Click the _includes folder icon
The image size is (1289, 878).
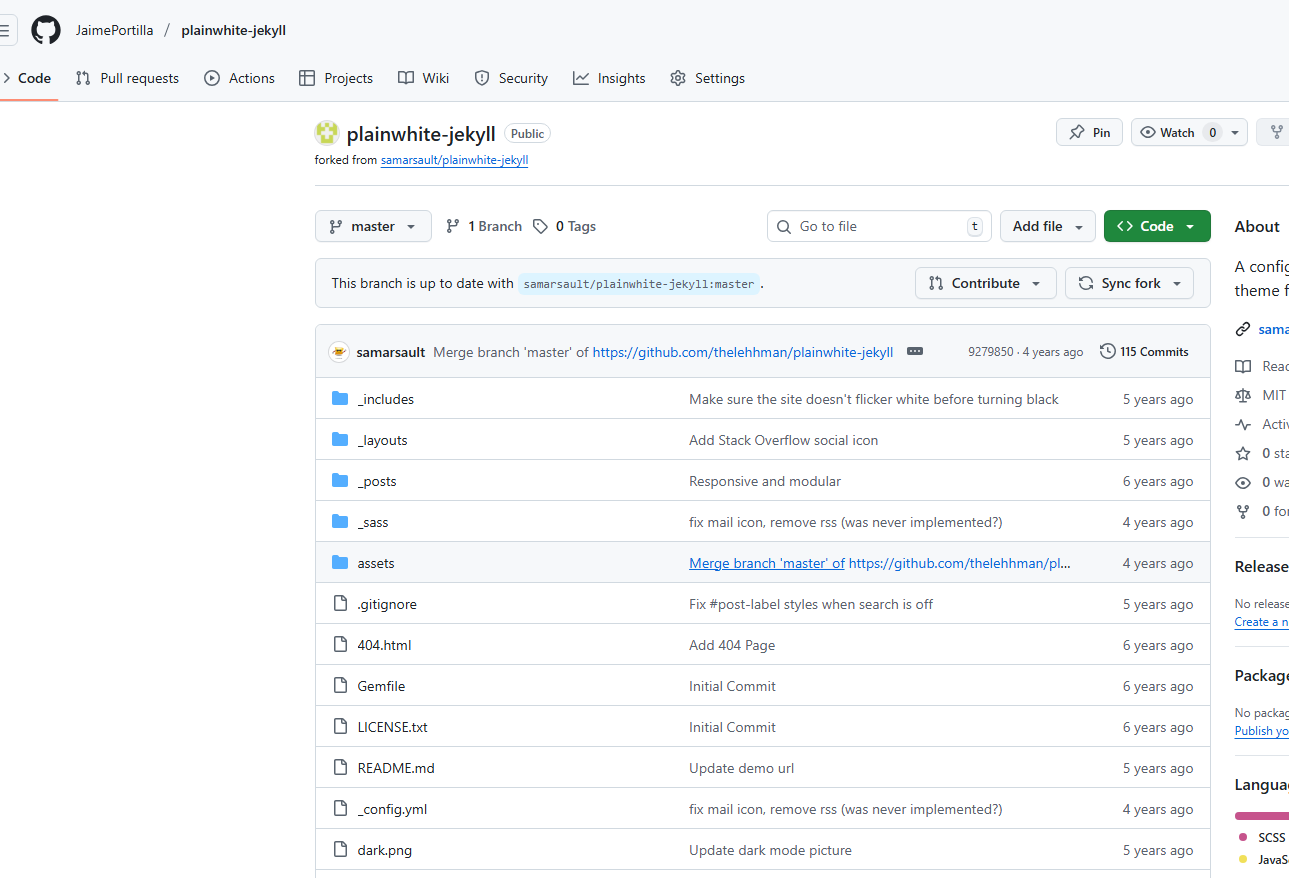[x=340, y=399]
